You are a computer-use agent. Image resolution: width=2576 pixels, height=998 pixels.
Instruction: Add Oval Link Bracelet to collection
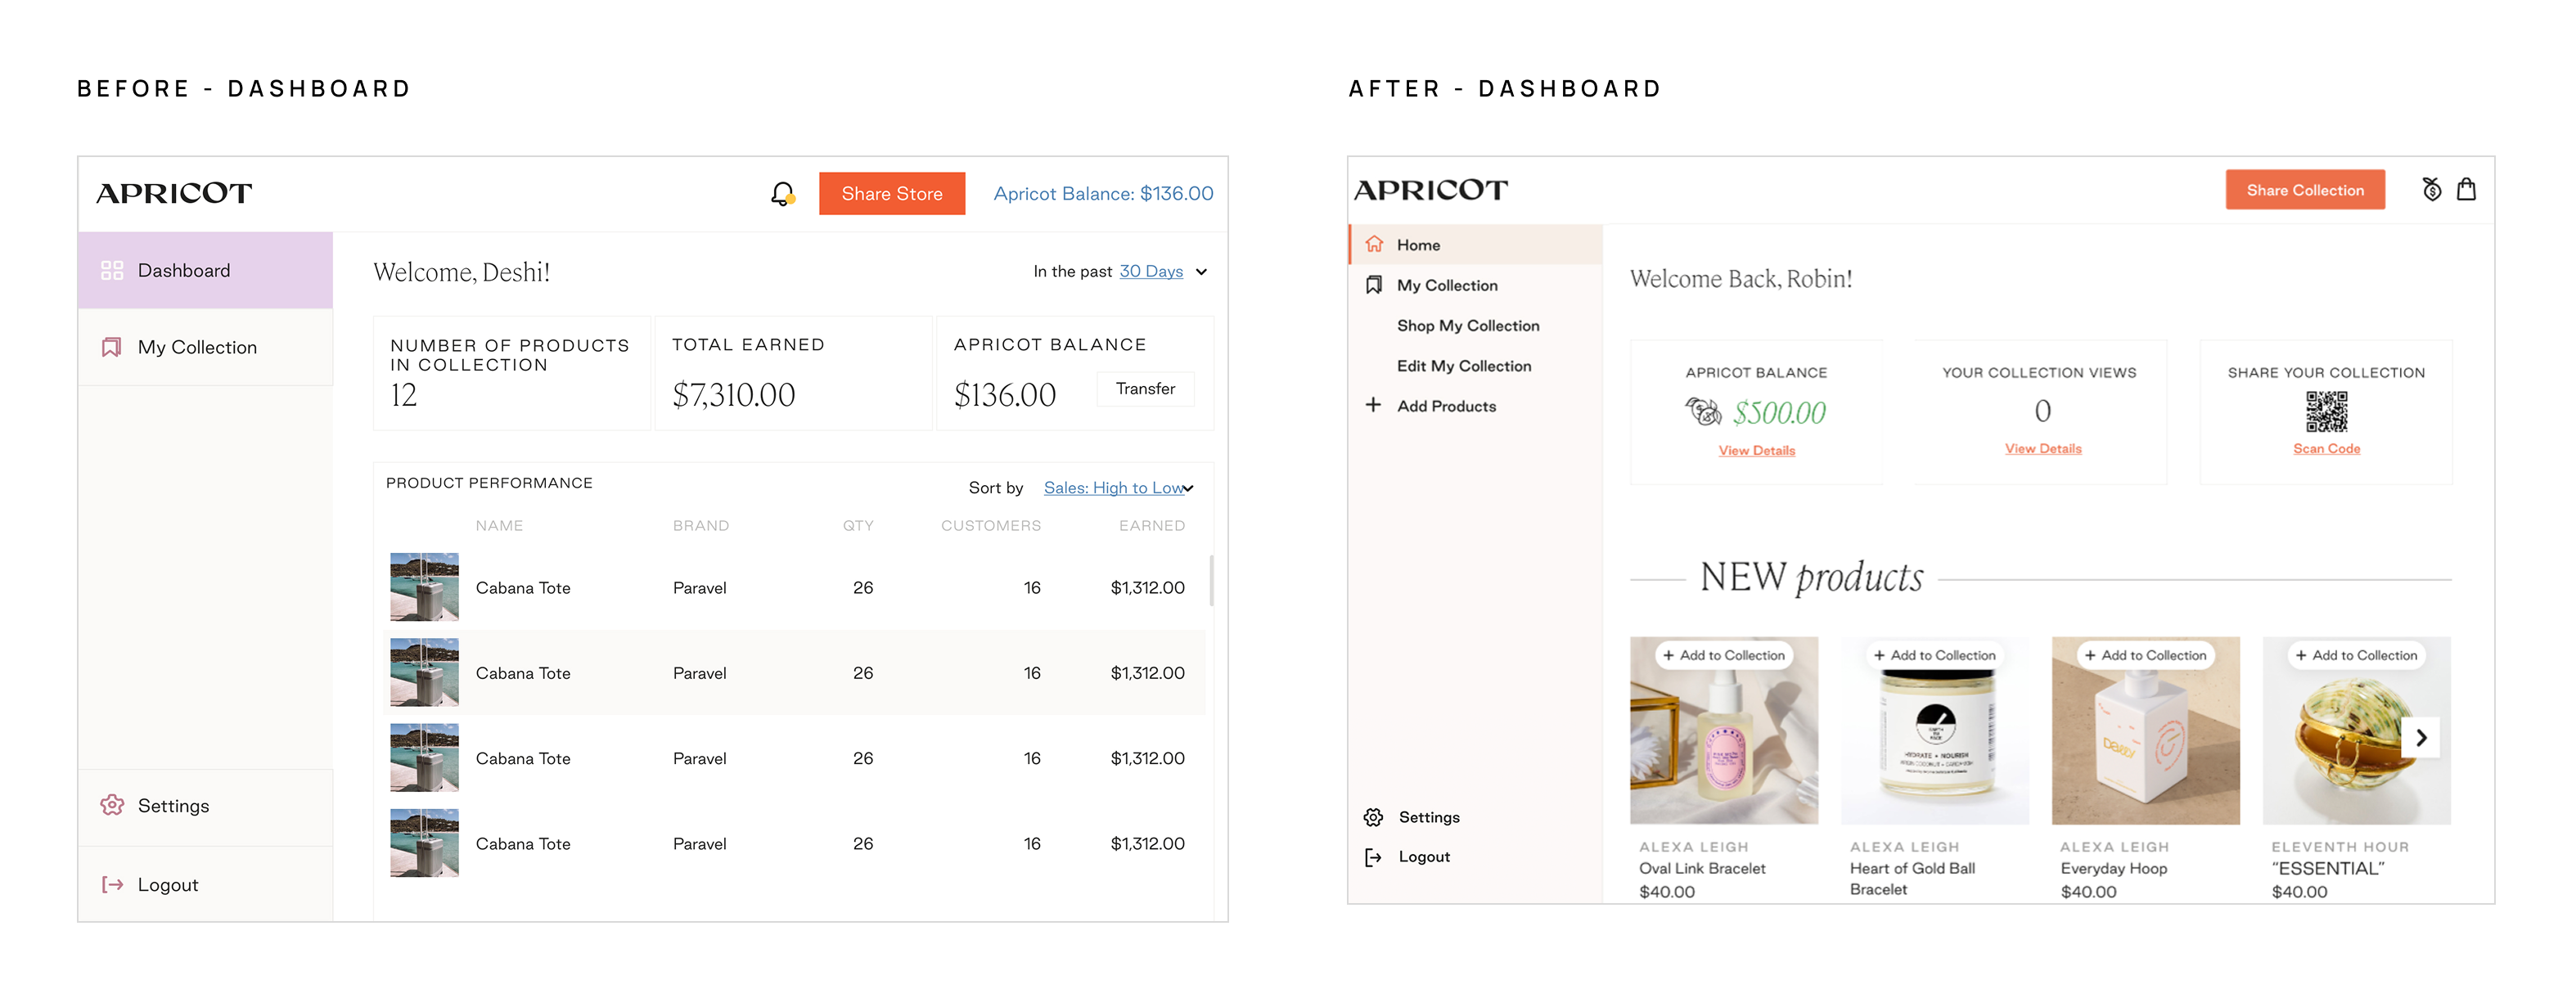click(x=1723, y=656)
